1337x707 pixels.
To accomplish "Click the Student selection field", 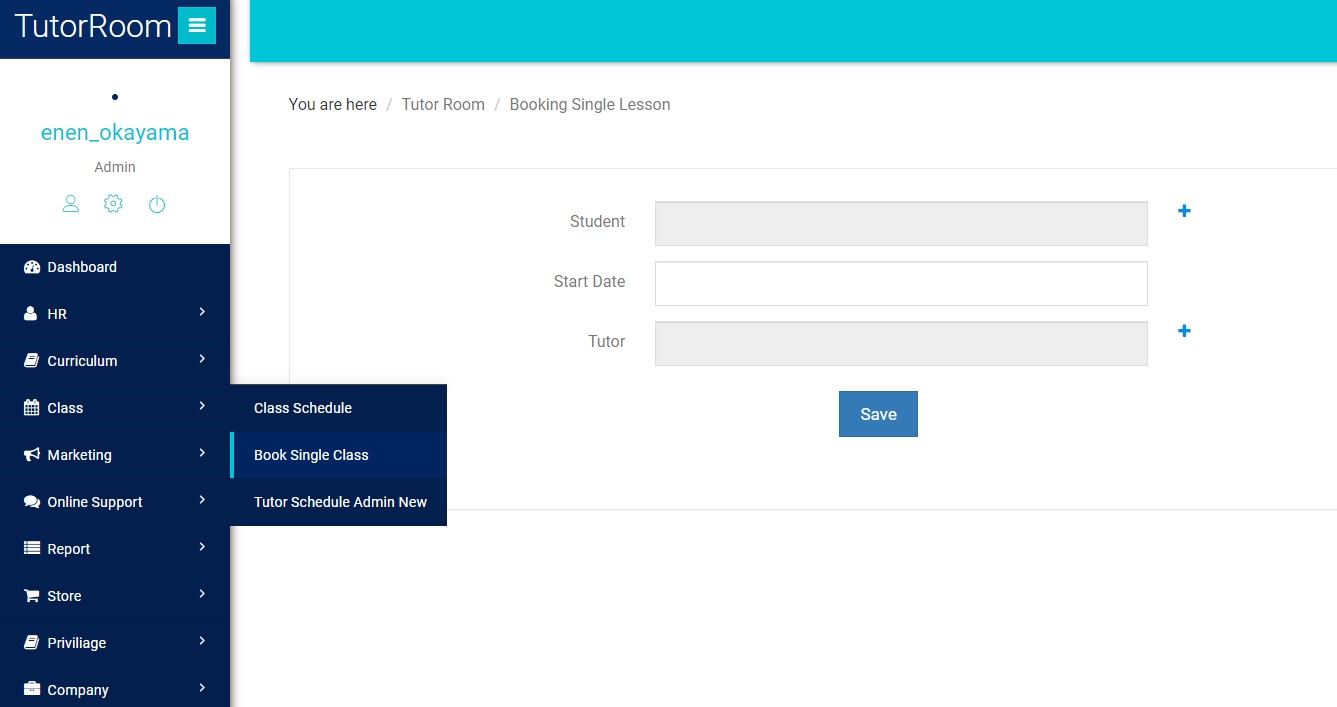I will coord(900,224).
